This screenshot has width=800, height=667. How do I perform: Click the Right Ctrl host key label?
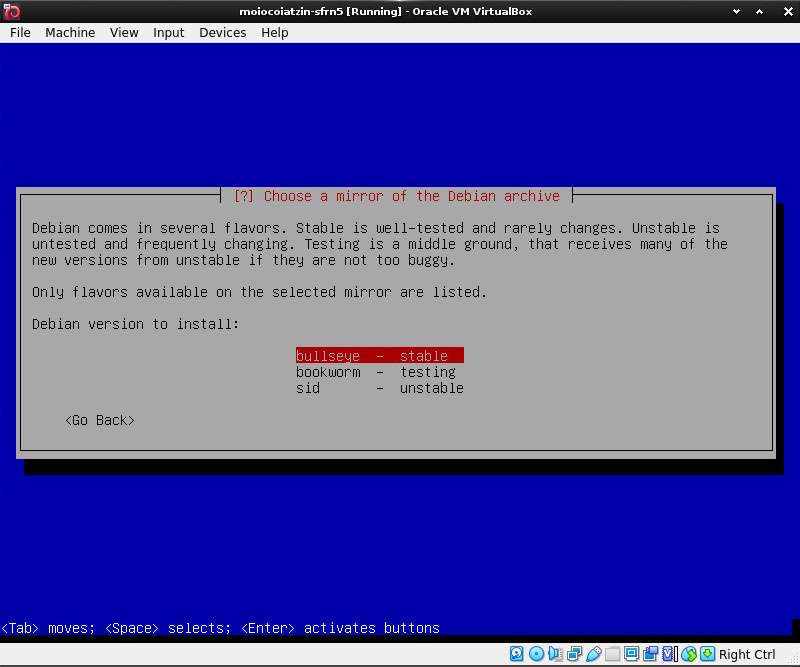[747, 654]
